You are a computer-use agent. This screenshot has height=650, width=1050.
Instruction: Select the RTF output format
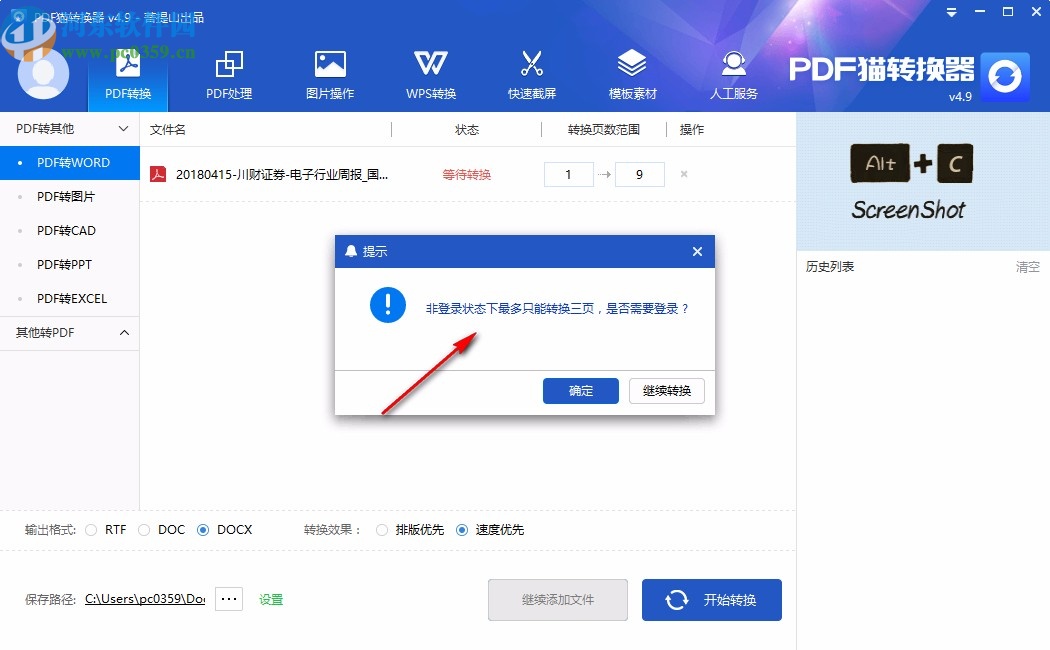(91, 530)
